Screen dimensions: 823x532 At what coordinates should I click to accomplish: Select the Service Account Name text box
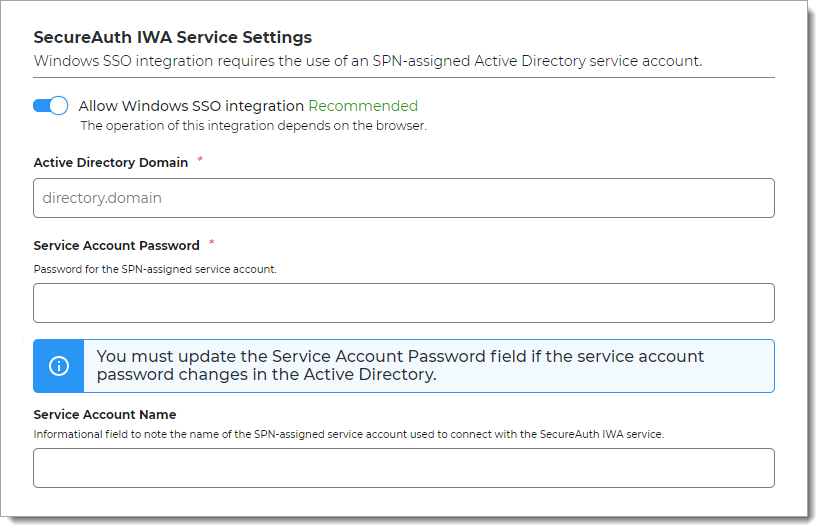click(403, 467)
